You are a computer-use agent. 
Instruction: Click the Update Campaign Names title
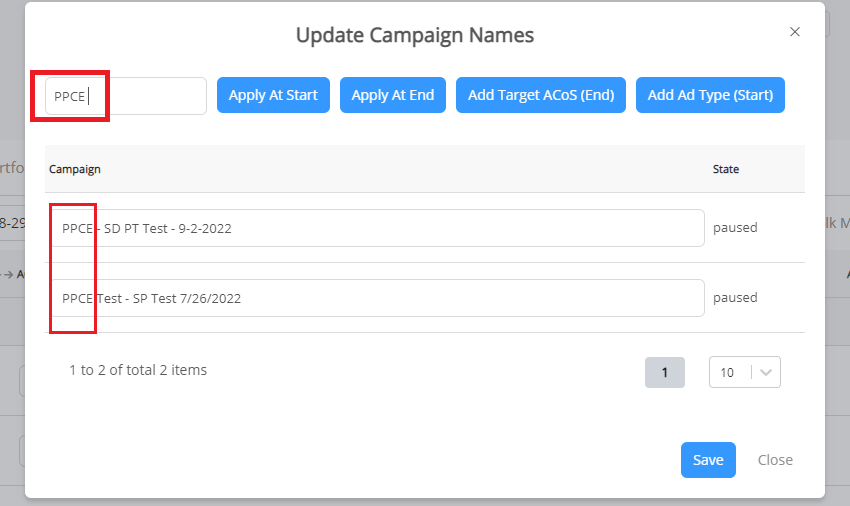pos(414,35)
